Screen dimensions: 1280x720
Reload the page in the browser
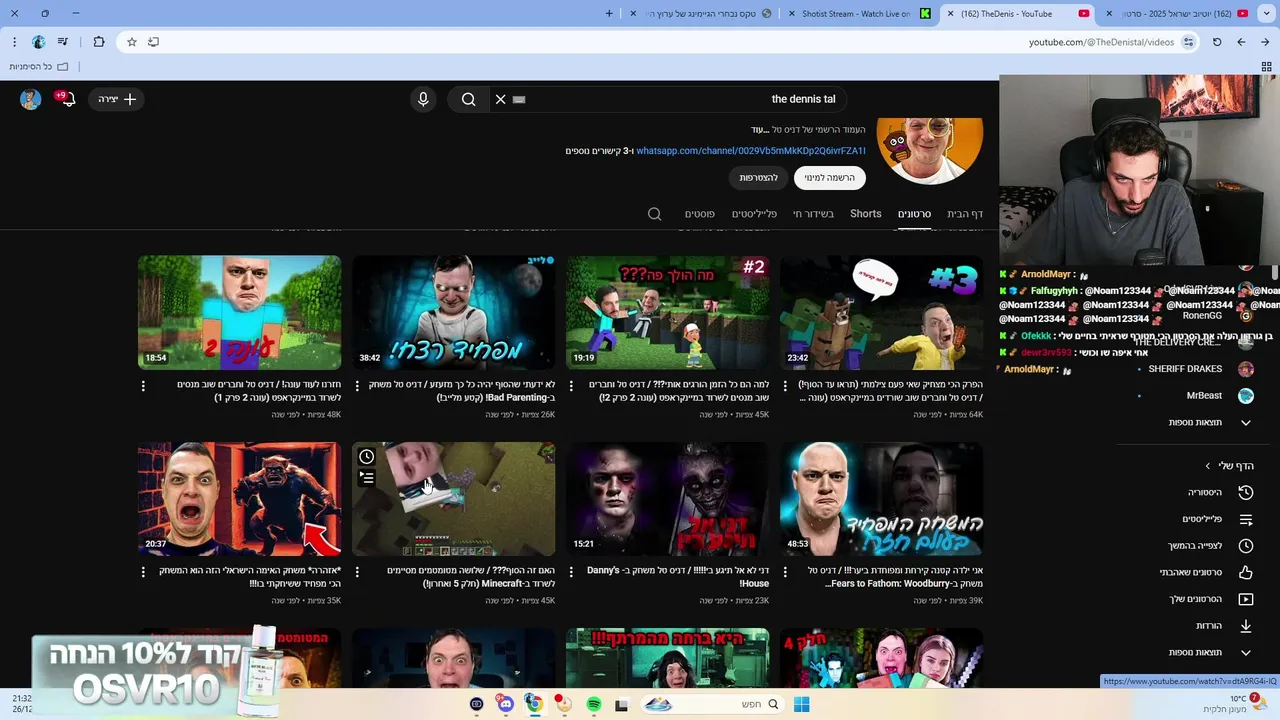[1217, 42]
